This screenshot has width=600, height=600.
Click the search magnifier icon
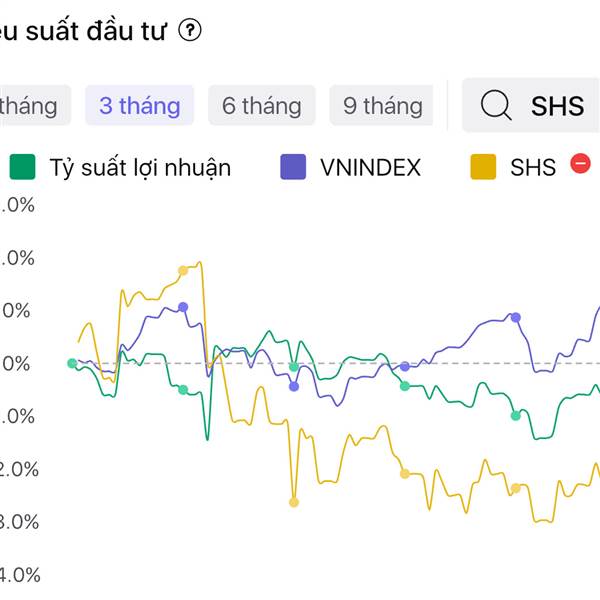(496, 105)
